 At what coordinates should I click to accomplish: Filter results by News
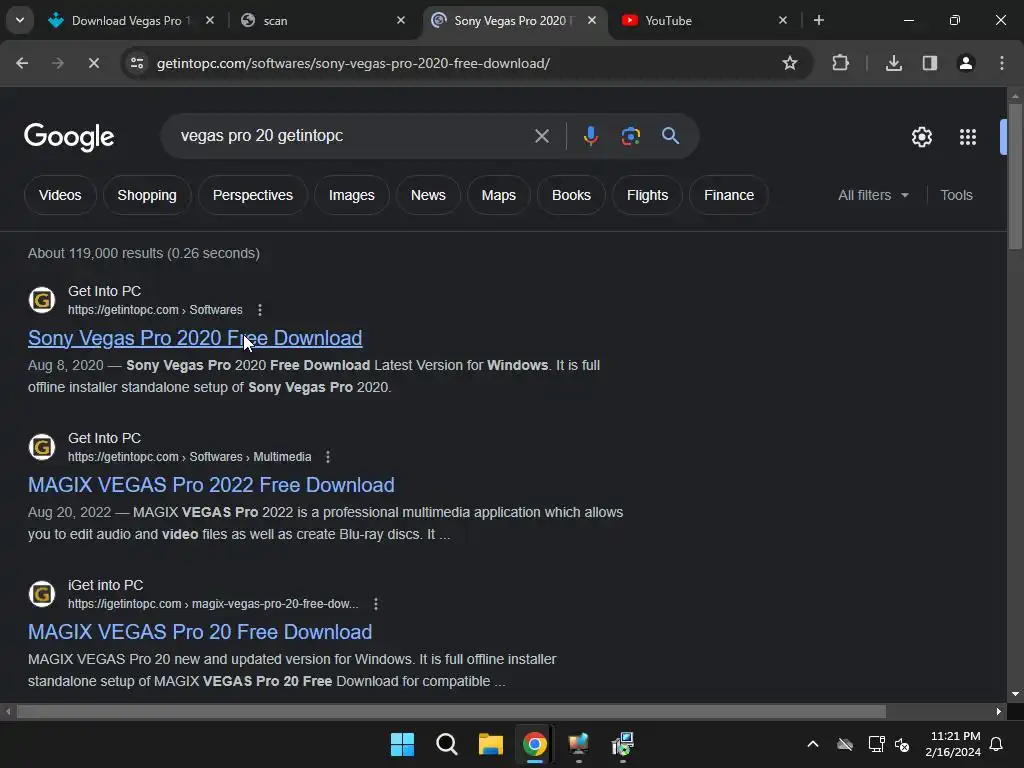(428, 195)
